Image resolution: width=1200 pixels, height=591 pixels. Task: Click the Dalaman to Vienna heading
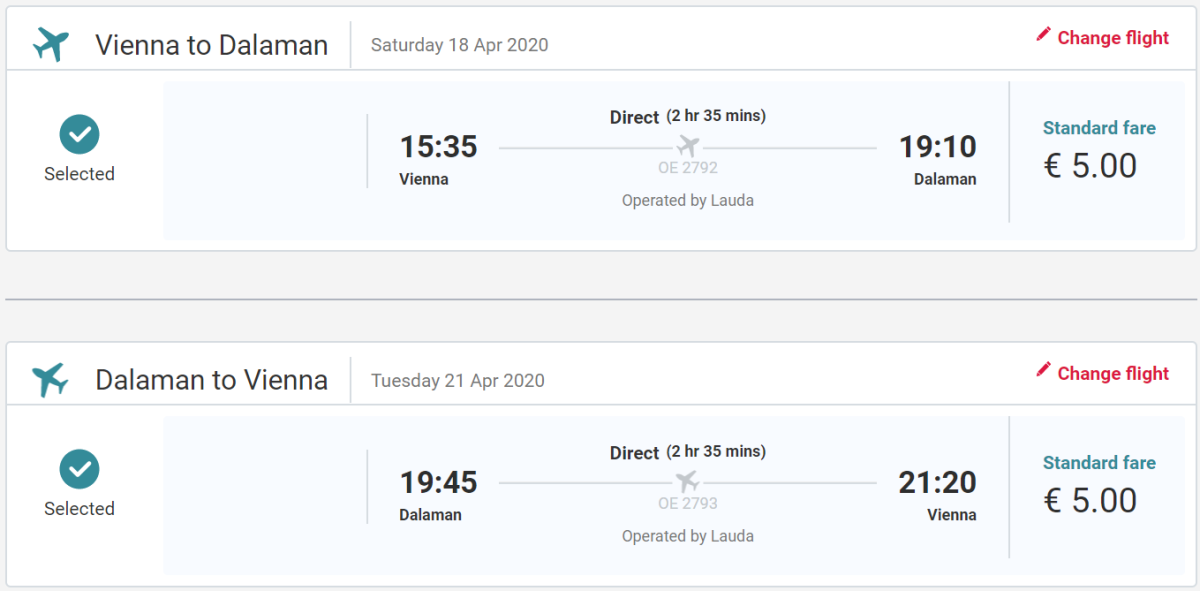(x=211, y=380)
